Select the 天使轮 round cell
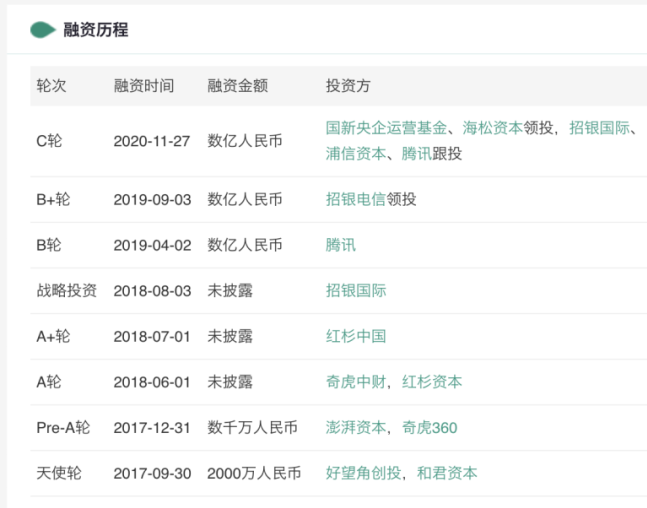 (59, 473)
